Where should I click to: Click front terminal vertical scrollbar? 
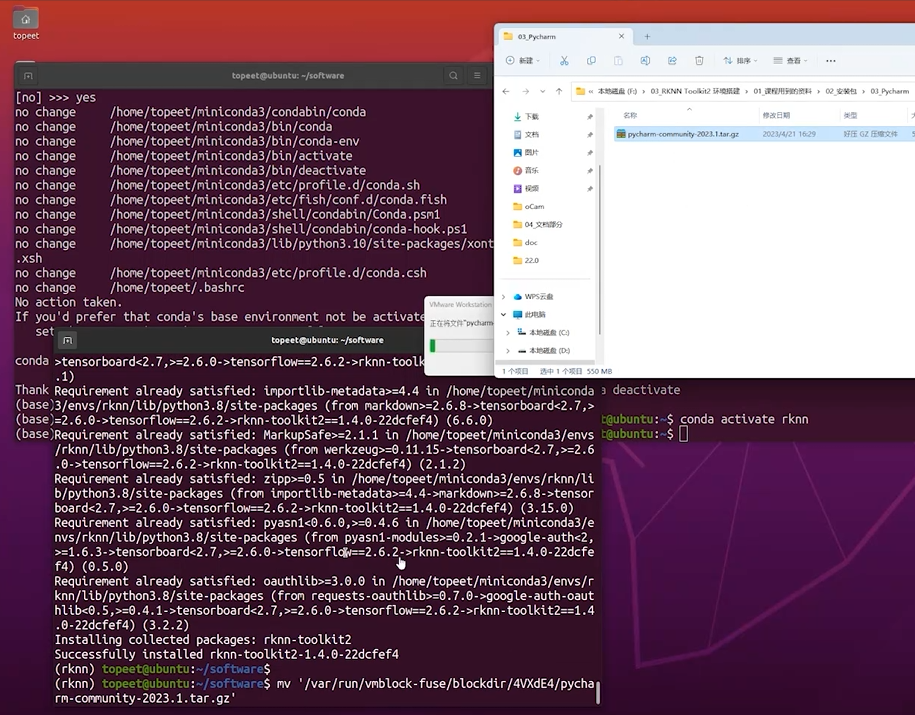tap(598, 692)
